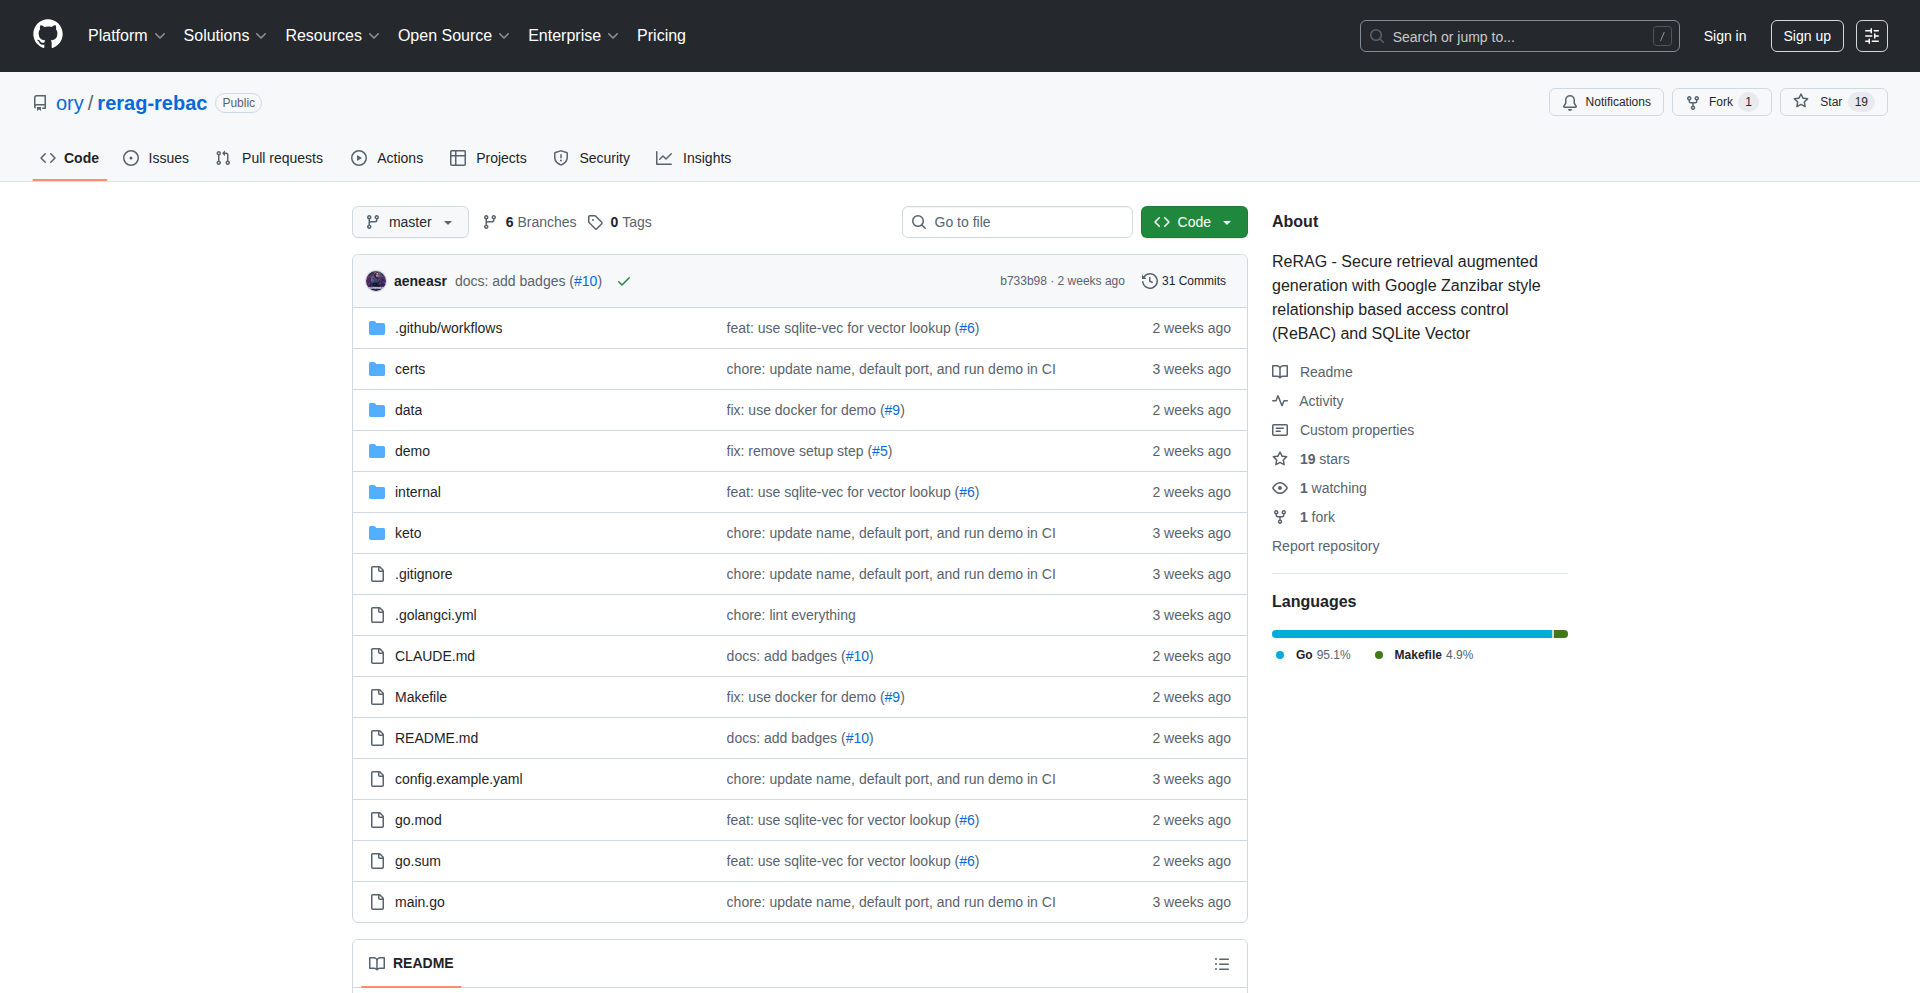
Task: Click the Sign up button
Action: click(x=1806, y=36)
